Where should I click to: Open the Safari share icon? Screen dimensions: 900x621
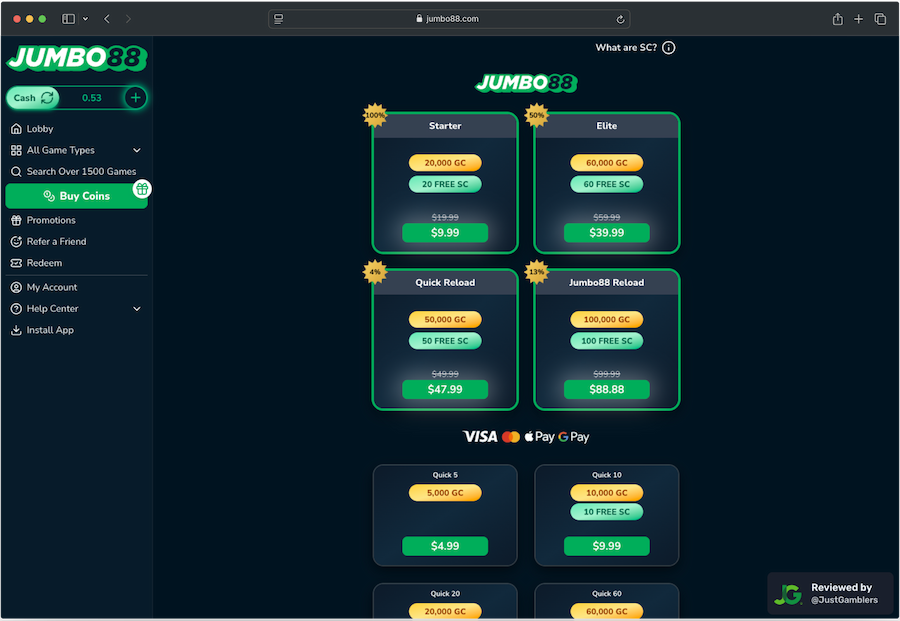pos(837,19)
